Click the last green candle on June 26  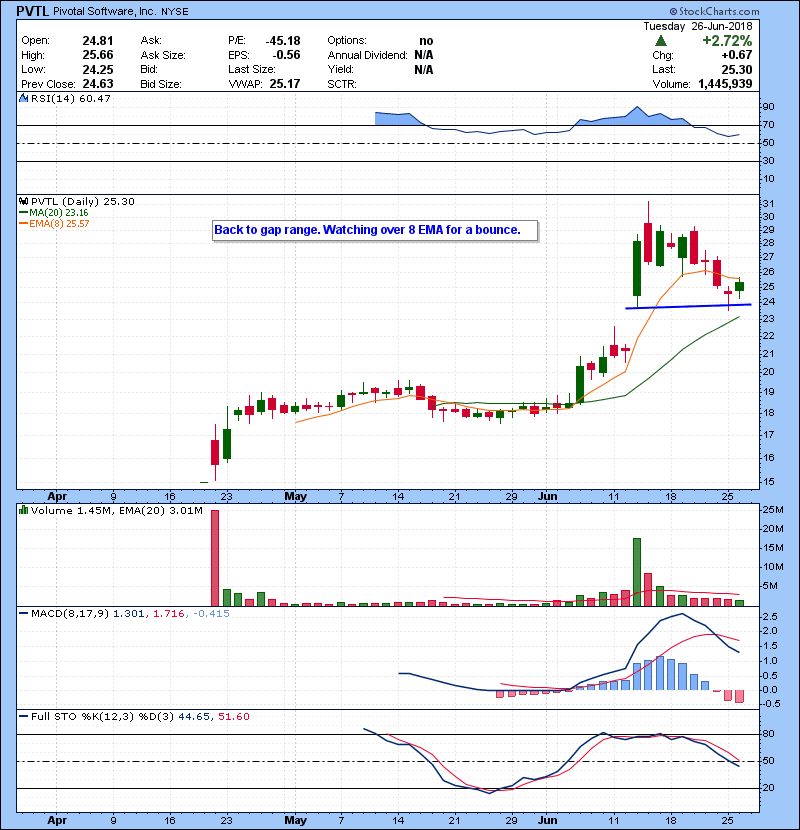tap(740, 286)
